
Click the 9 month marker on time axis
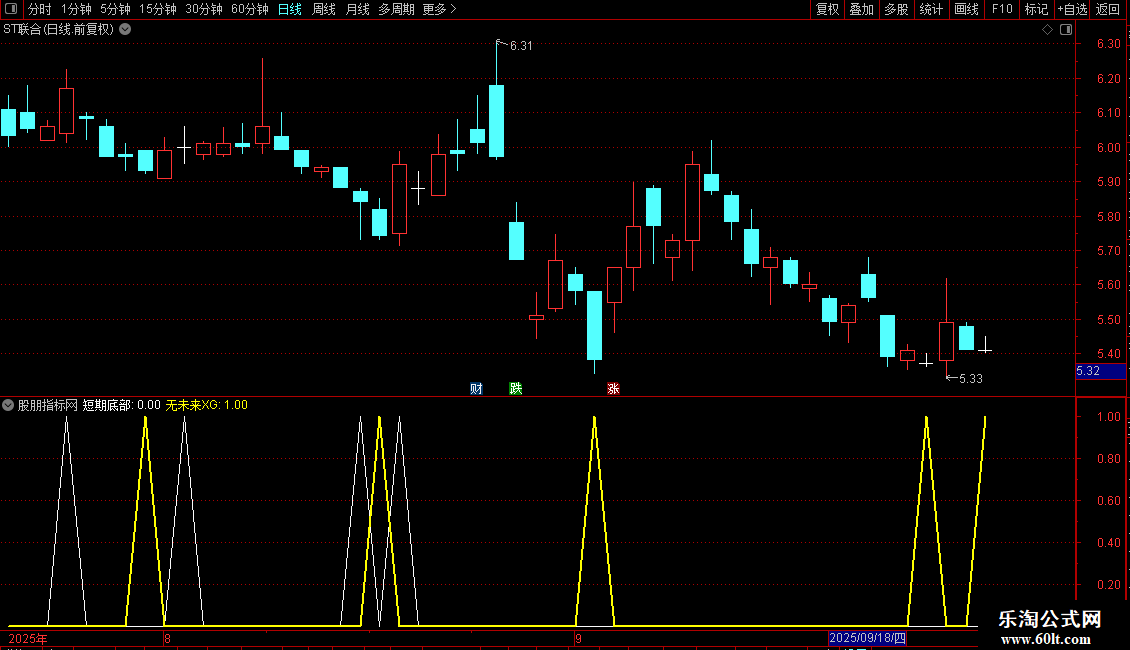pos(578,638)
